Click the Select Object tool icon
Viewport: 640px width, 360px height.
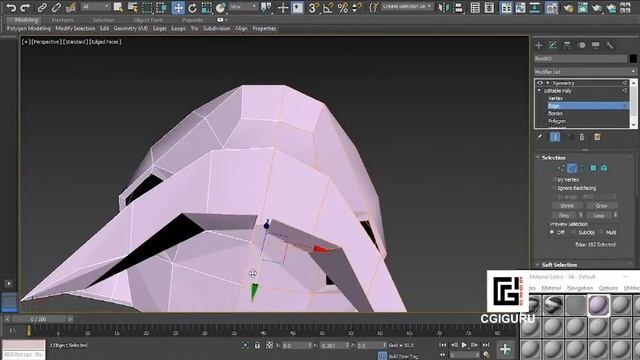click(x=118, y=7)
